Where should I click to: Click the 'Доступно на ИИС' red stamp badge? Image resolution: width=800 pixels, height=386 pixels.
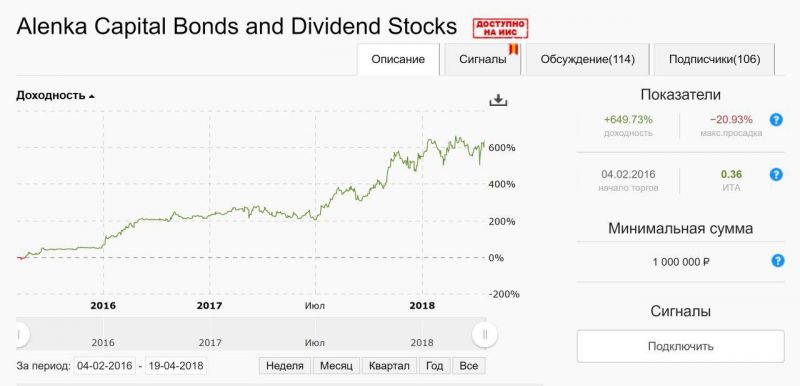click(501, 28)
